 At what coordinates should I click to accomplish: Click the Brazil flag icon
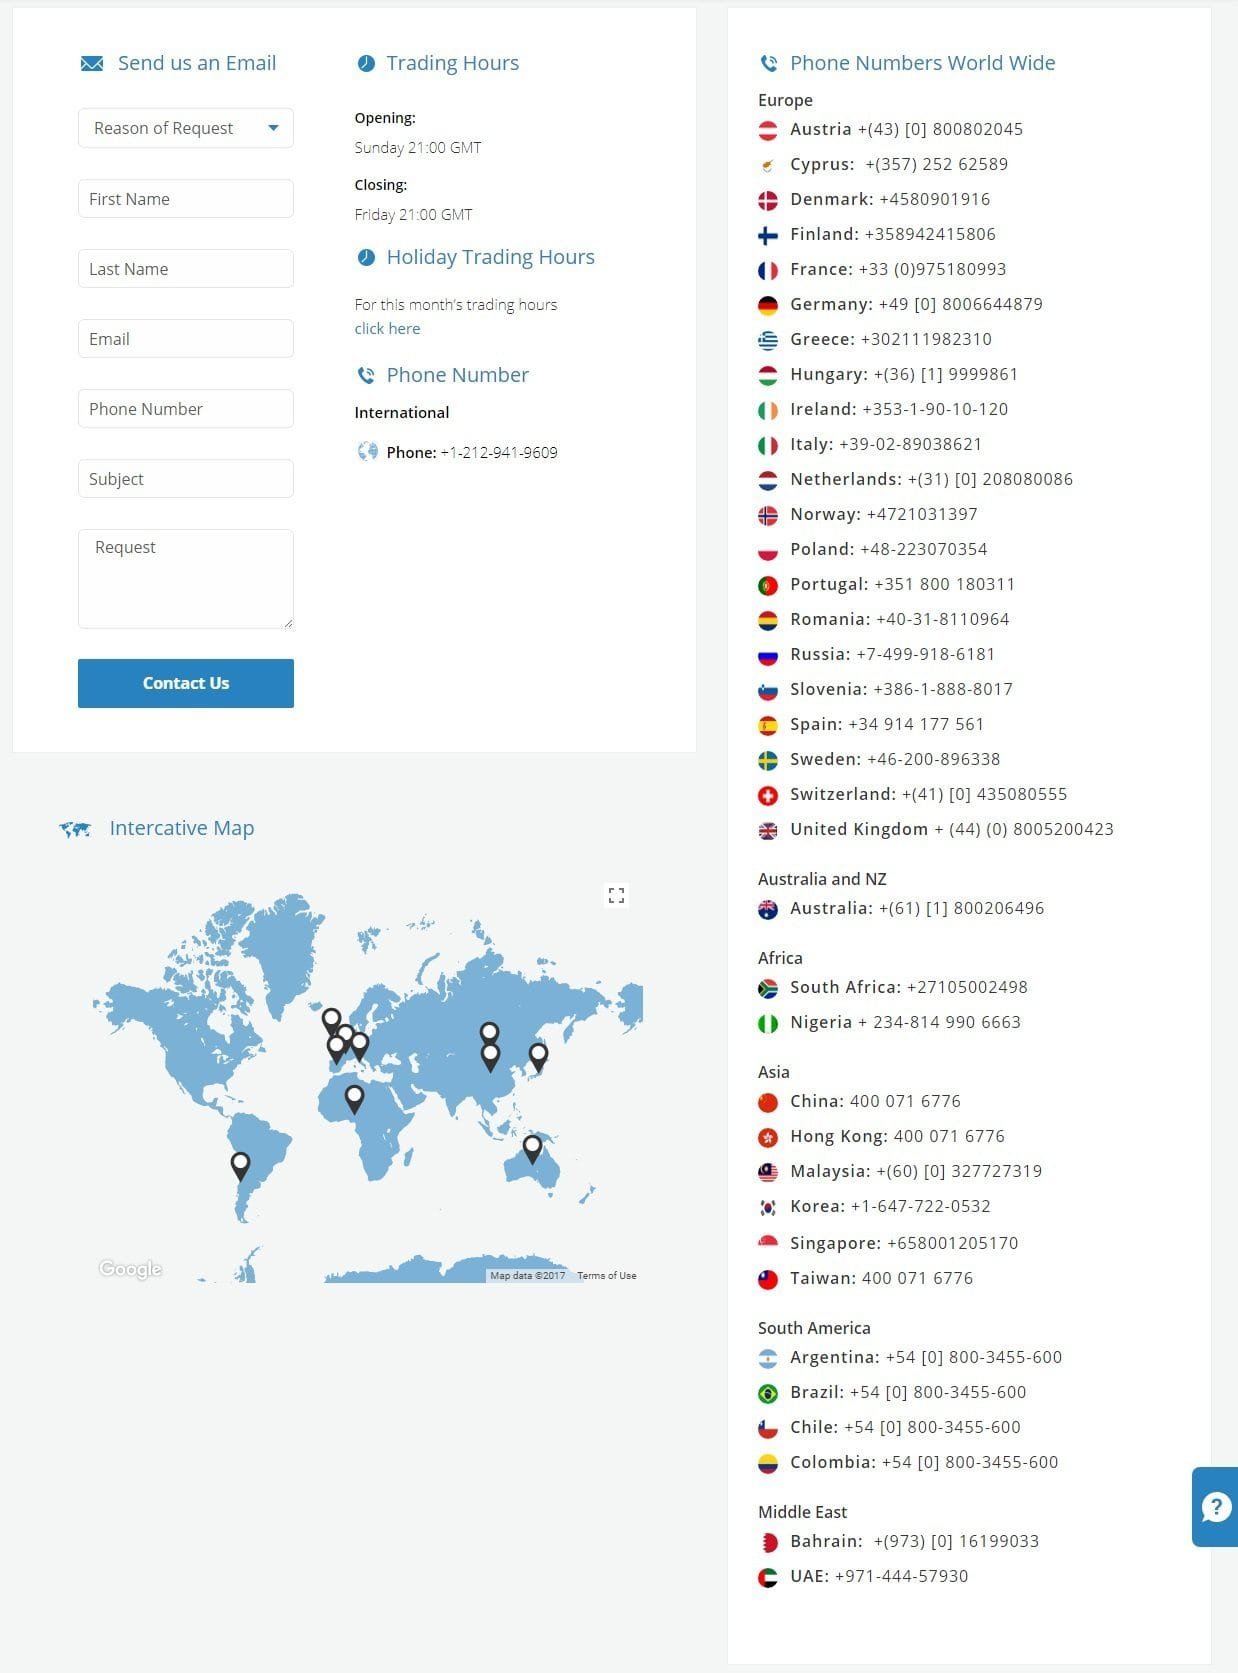(768, 1393)
